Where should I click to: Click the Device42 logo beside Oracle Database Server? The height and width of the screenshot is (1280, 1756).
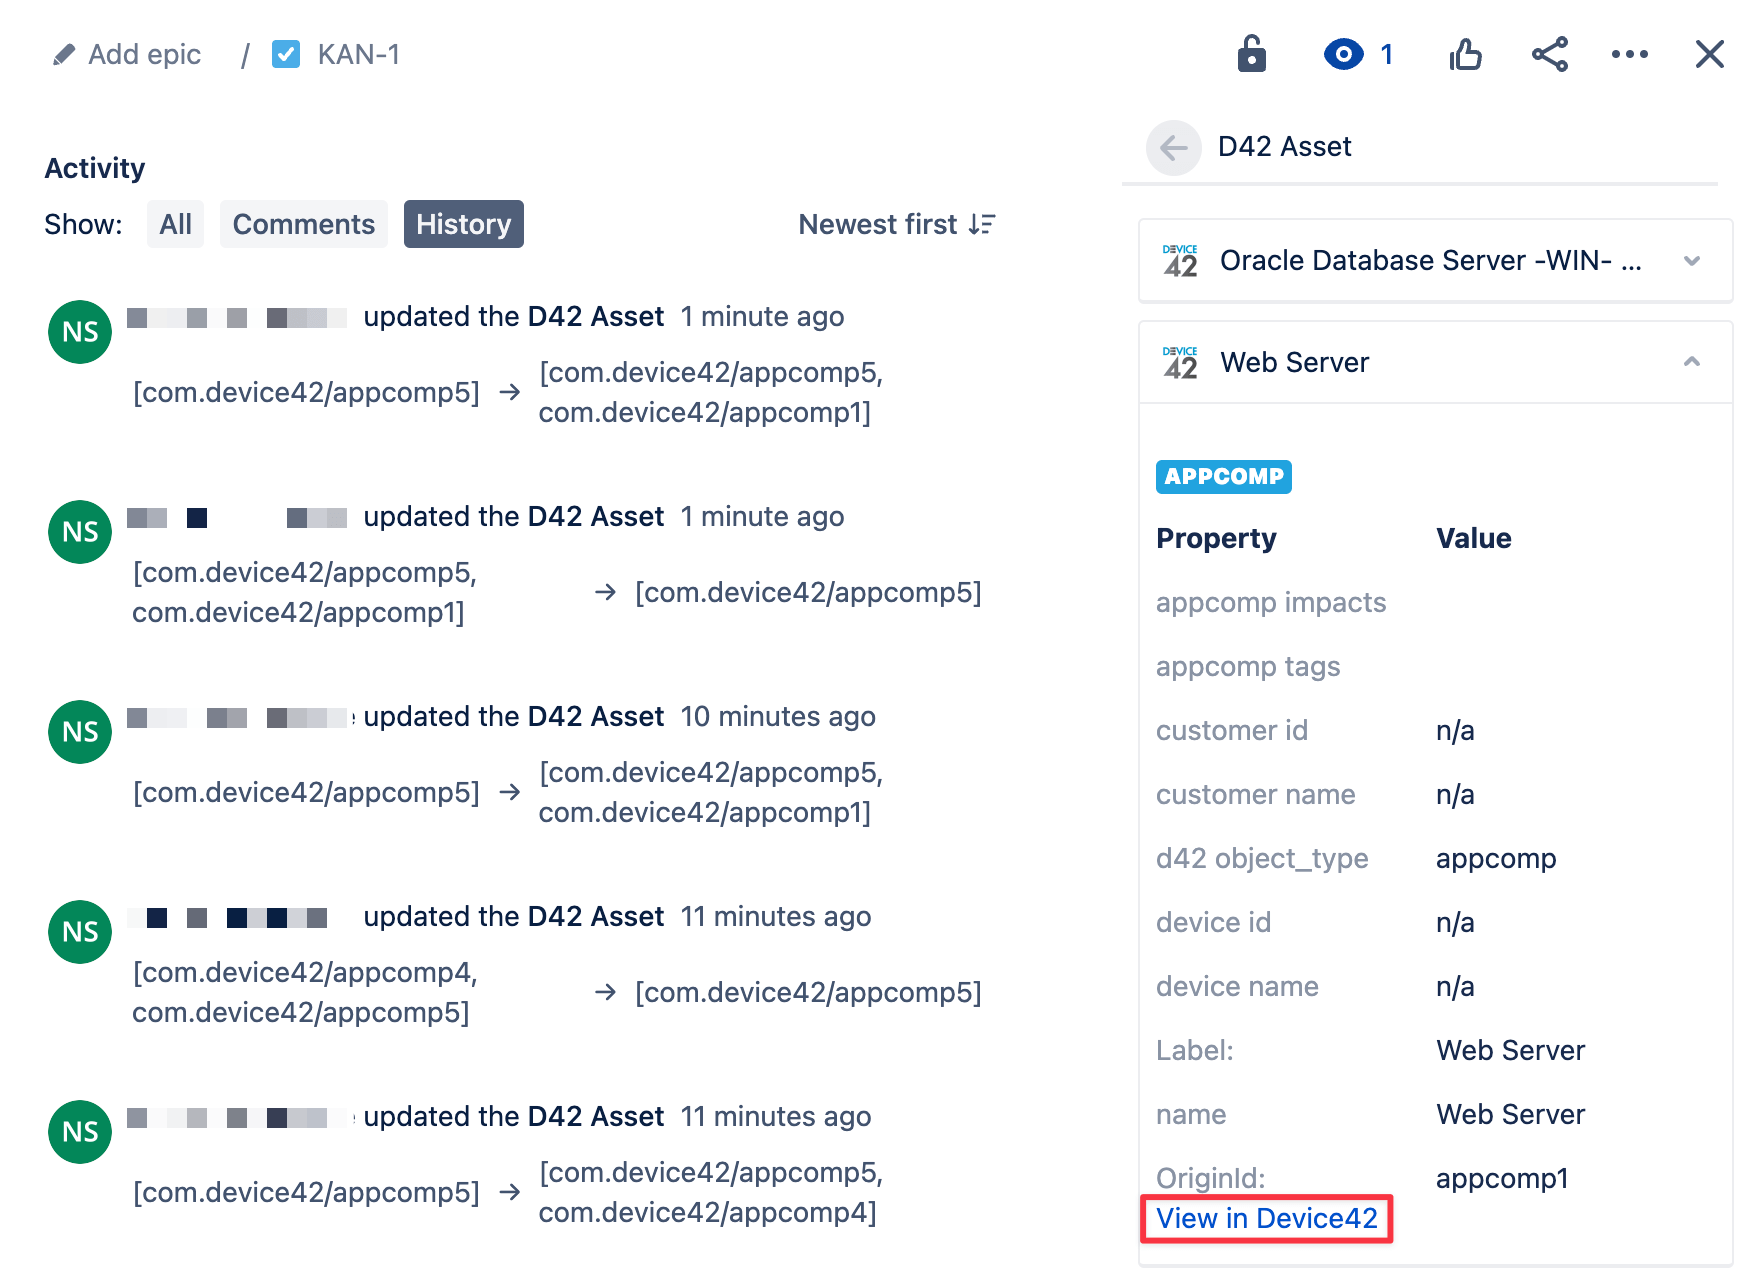coord(1180,260)
